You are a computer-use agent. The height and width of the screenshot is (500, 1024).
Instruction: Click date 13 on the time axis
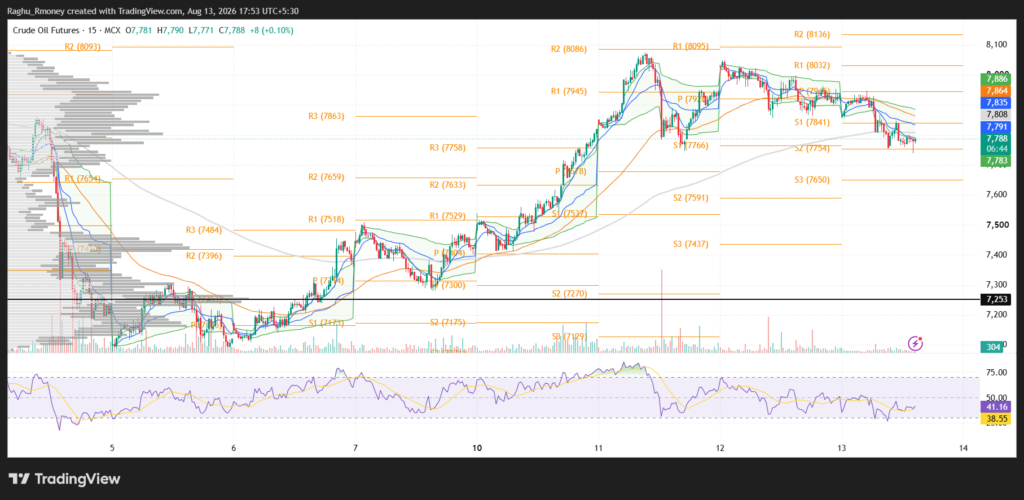click(841, 447)
